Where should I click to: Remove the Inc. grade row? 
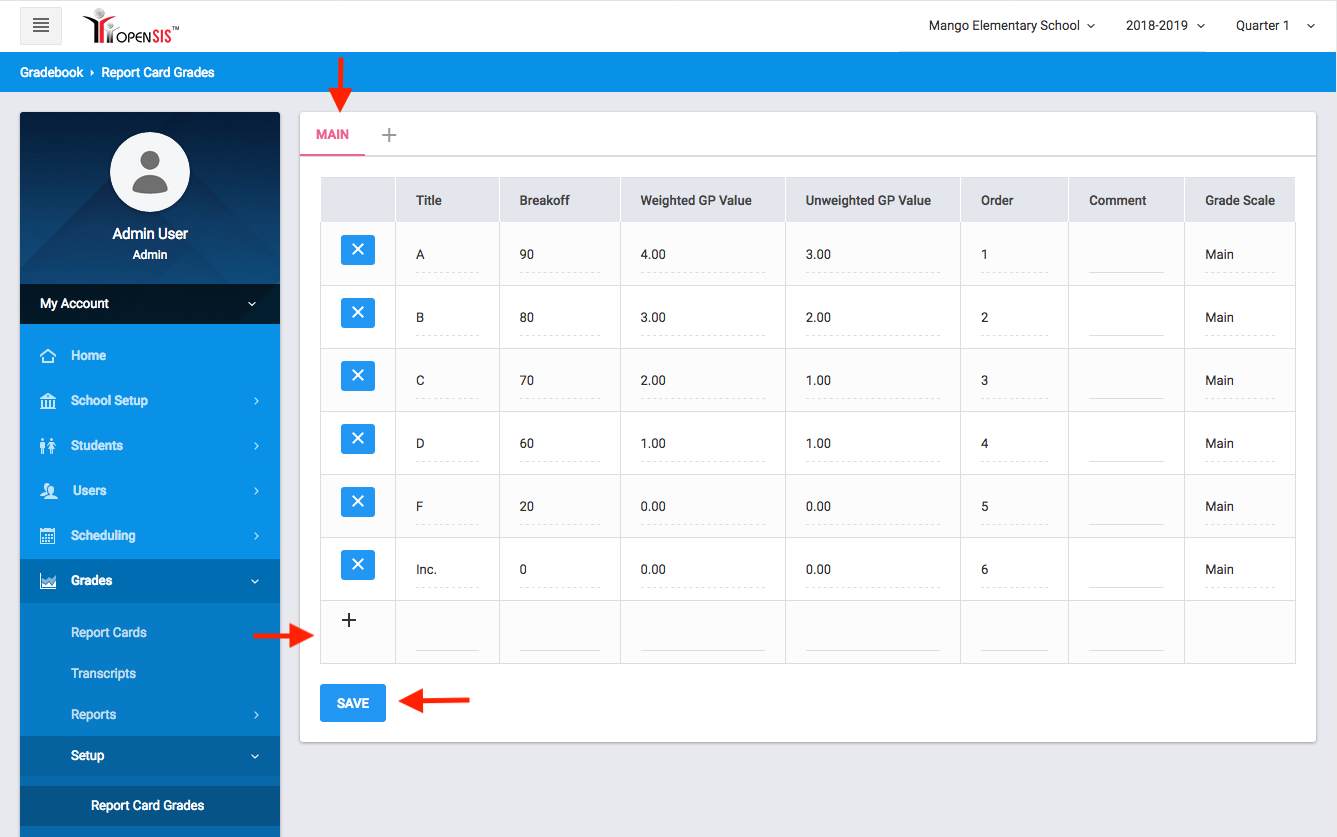tap(358, 565)
